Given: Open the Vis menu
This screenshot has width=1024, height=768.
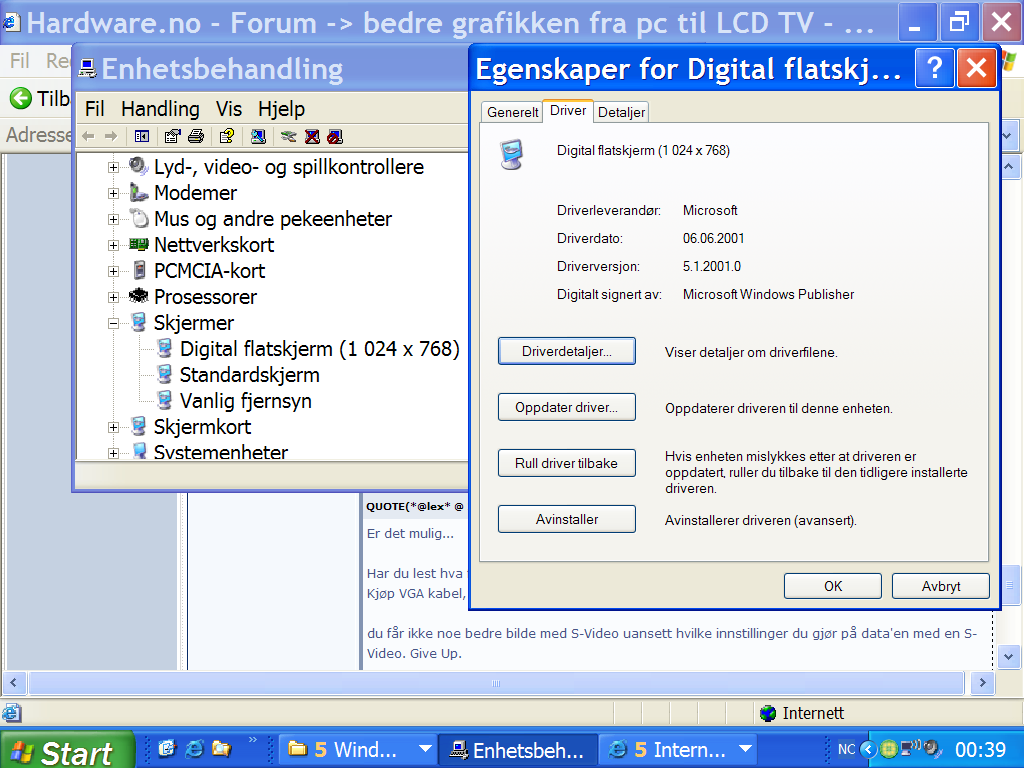Looking at the screenshot, I should tap(229, 108).
